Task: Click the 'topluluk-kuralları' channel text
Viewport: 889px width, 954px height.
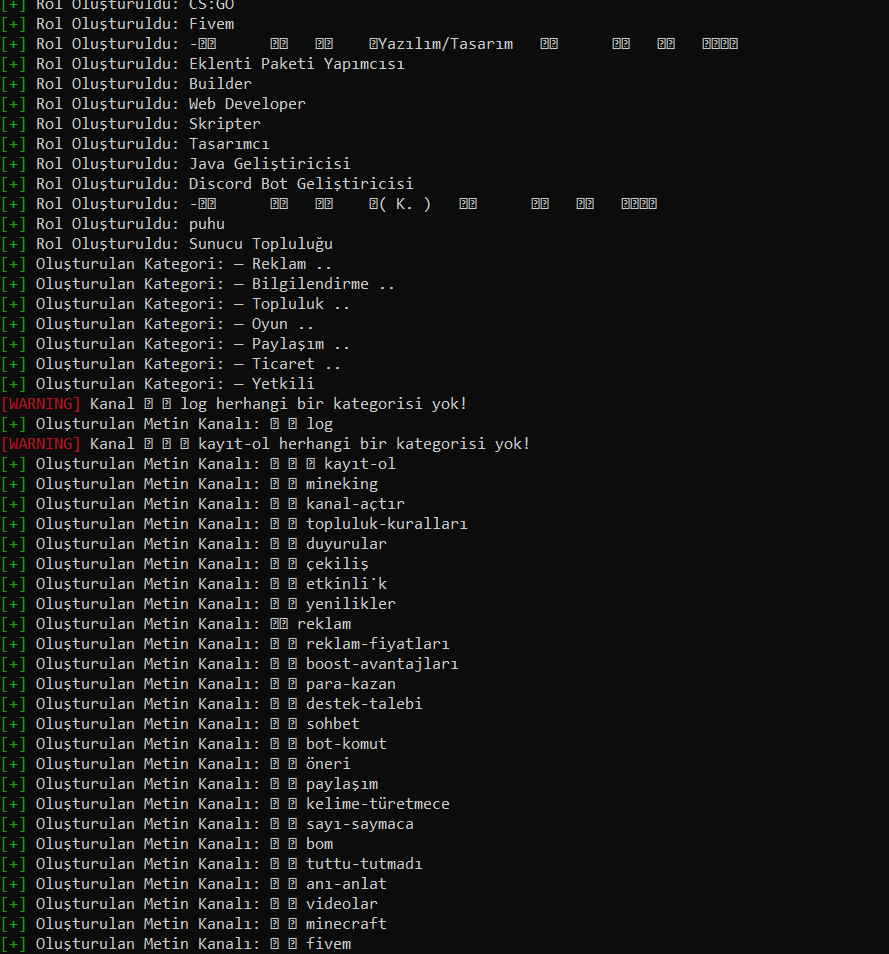Action: (x=386, y=524)
